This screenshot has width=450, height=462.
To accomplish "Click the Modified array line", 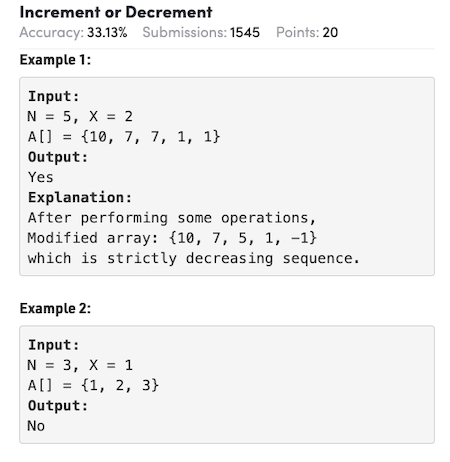I will (x=172, y=238).
